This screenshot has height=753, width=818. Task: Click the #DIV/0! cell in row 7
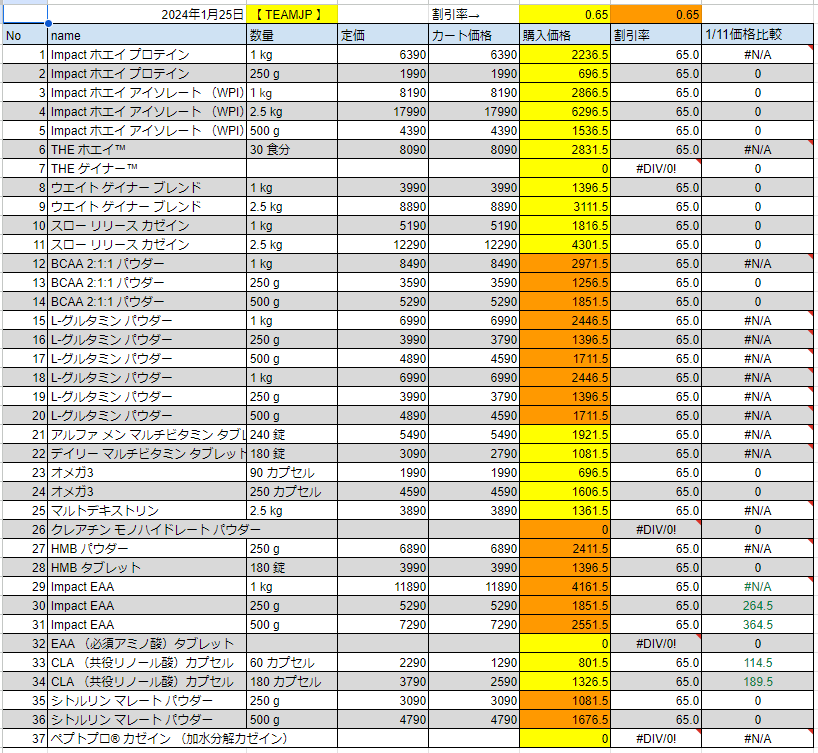click(656, 169)
